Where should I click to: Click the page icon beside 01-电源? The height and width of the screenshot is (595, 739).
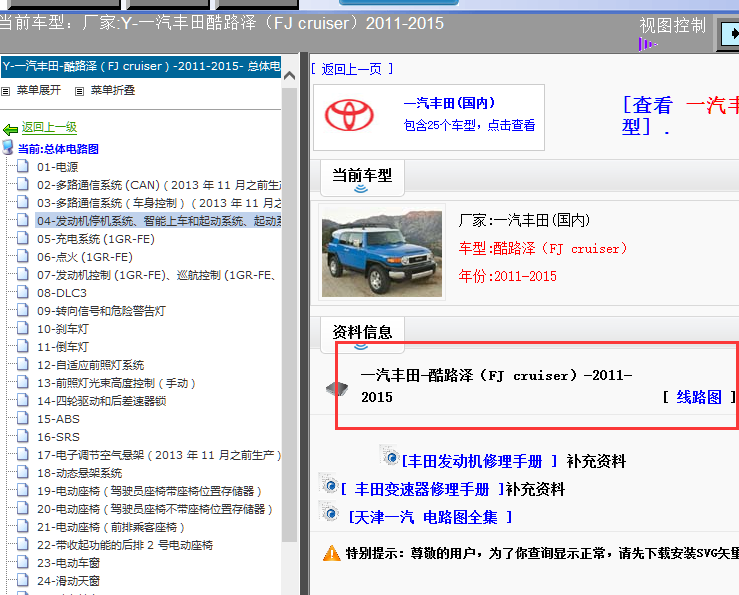pos(22,166)
